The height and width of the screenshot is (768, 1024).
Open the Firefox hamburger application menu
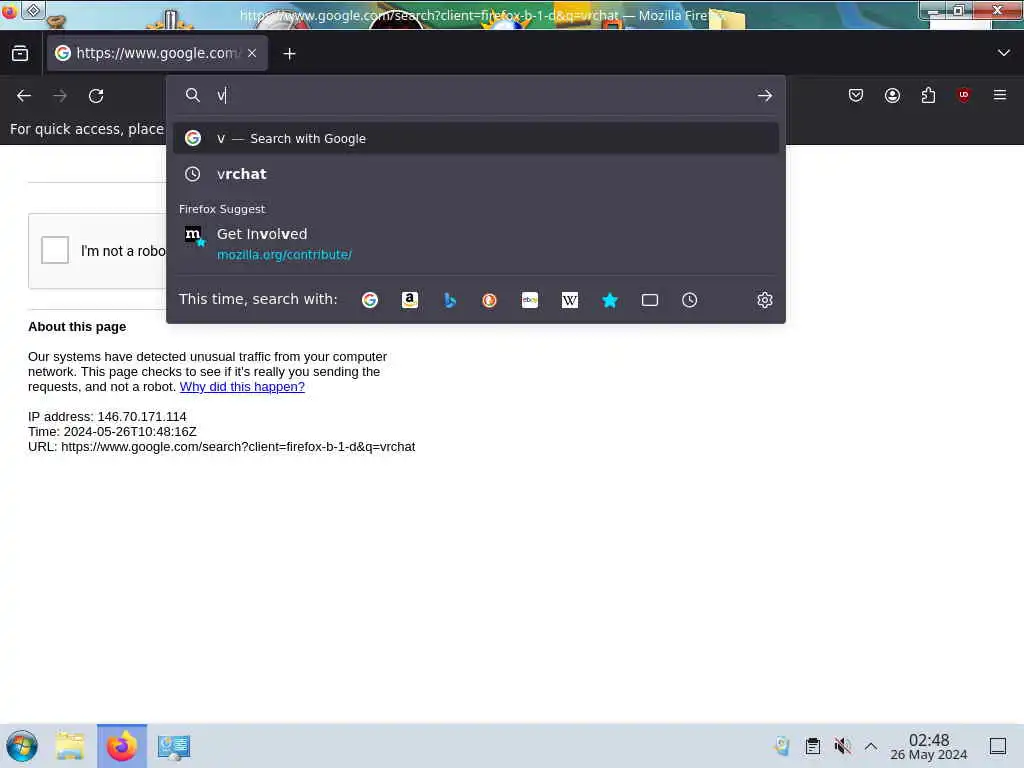[1000, 95]
